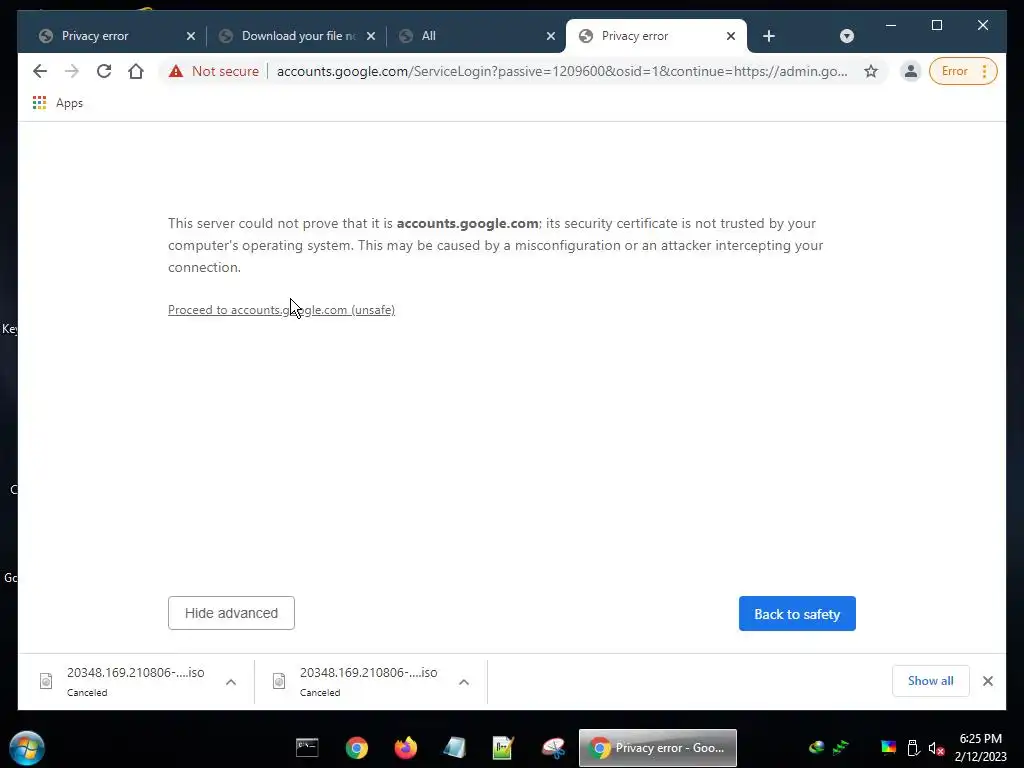
Task: Go back using the browser back arrow
Action: 40,71
